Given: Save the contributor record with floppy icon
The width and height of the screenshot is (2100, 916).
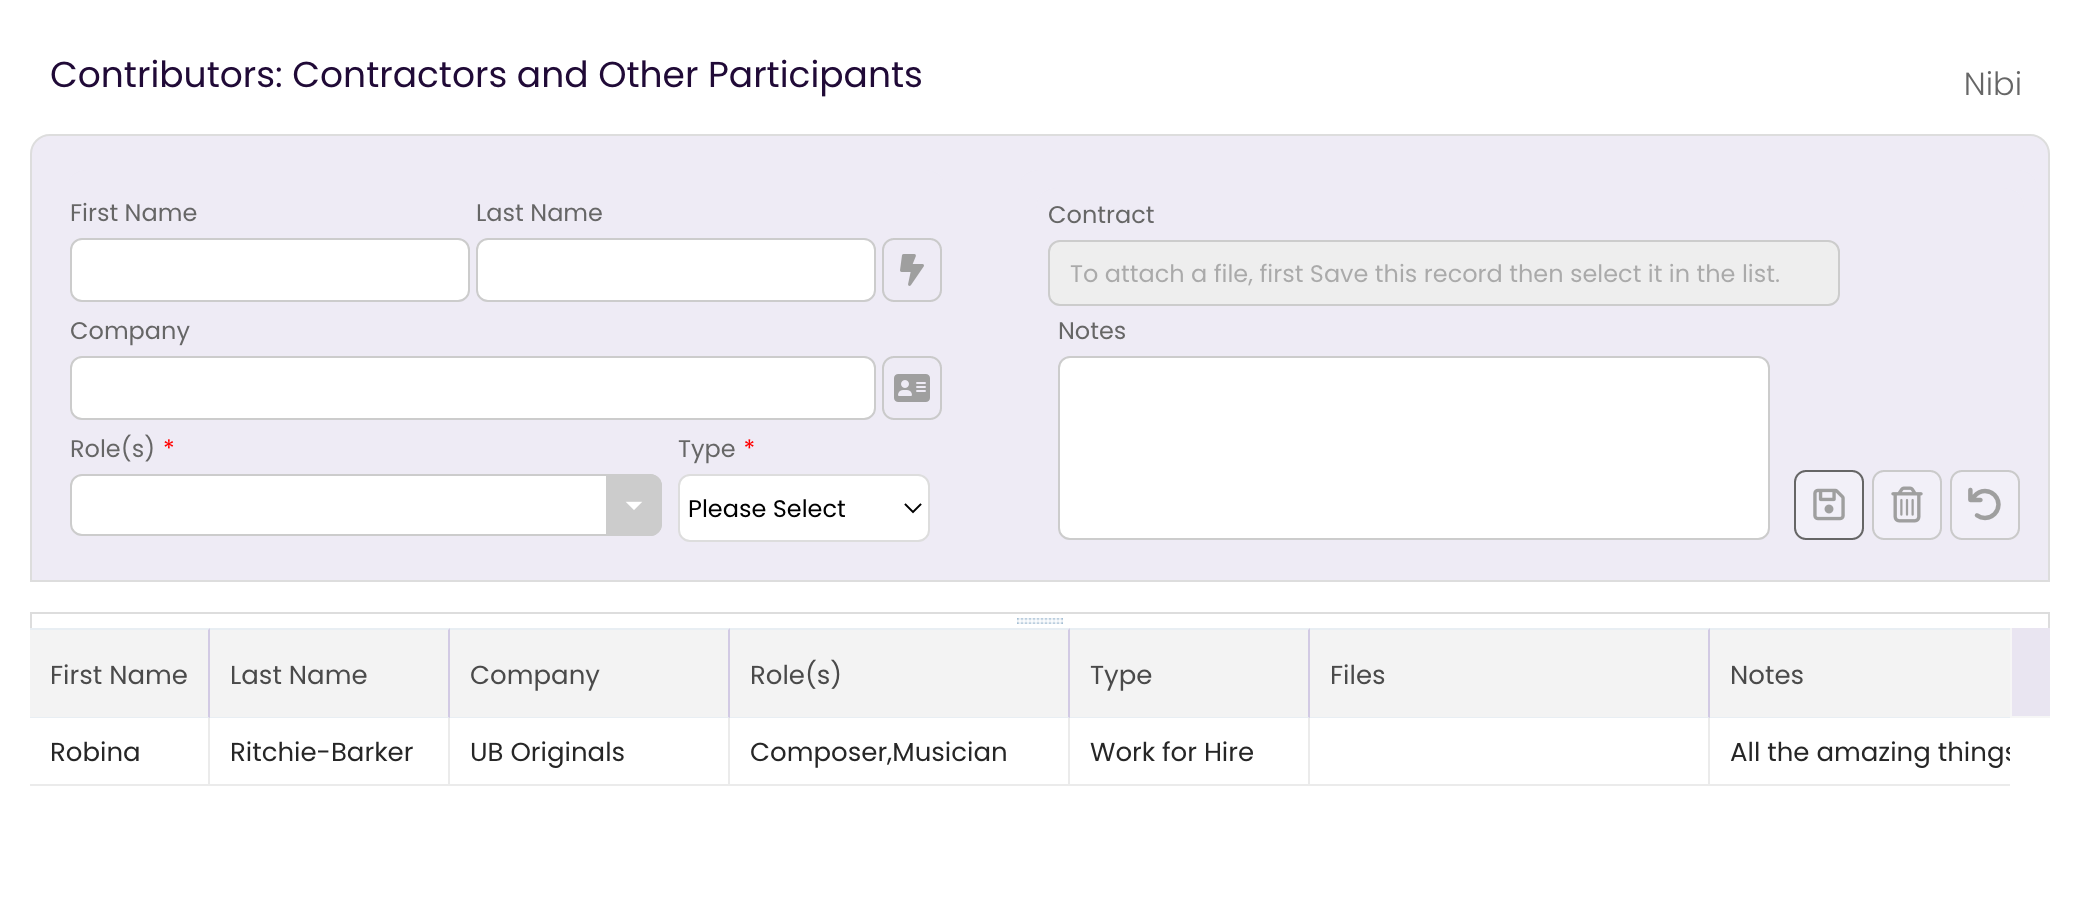Looking at the screenshot, I should (1828, 505).
